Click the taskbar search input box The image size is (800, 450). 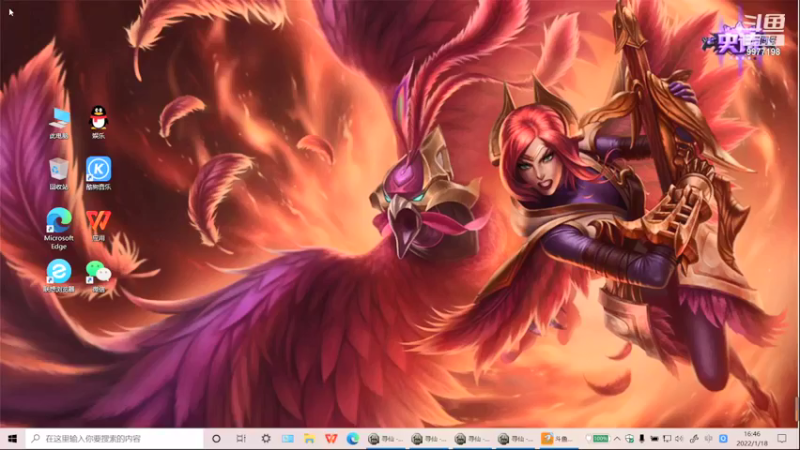(114, 438)
